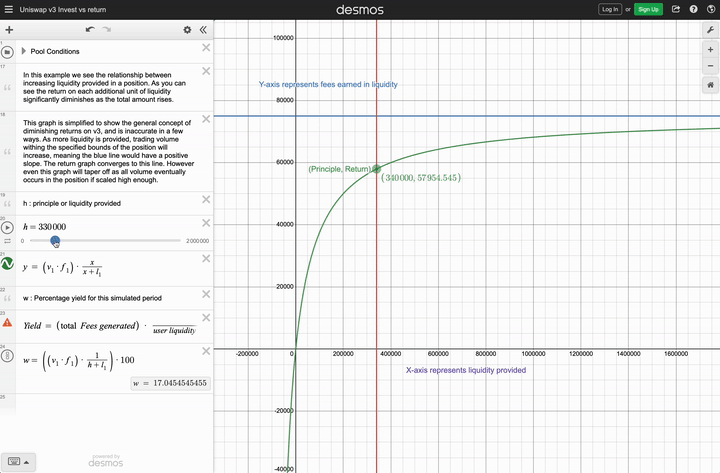Screen dimensions: 720x473
Task: Delete the w = expression
Action: (206, 351)
